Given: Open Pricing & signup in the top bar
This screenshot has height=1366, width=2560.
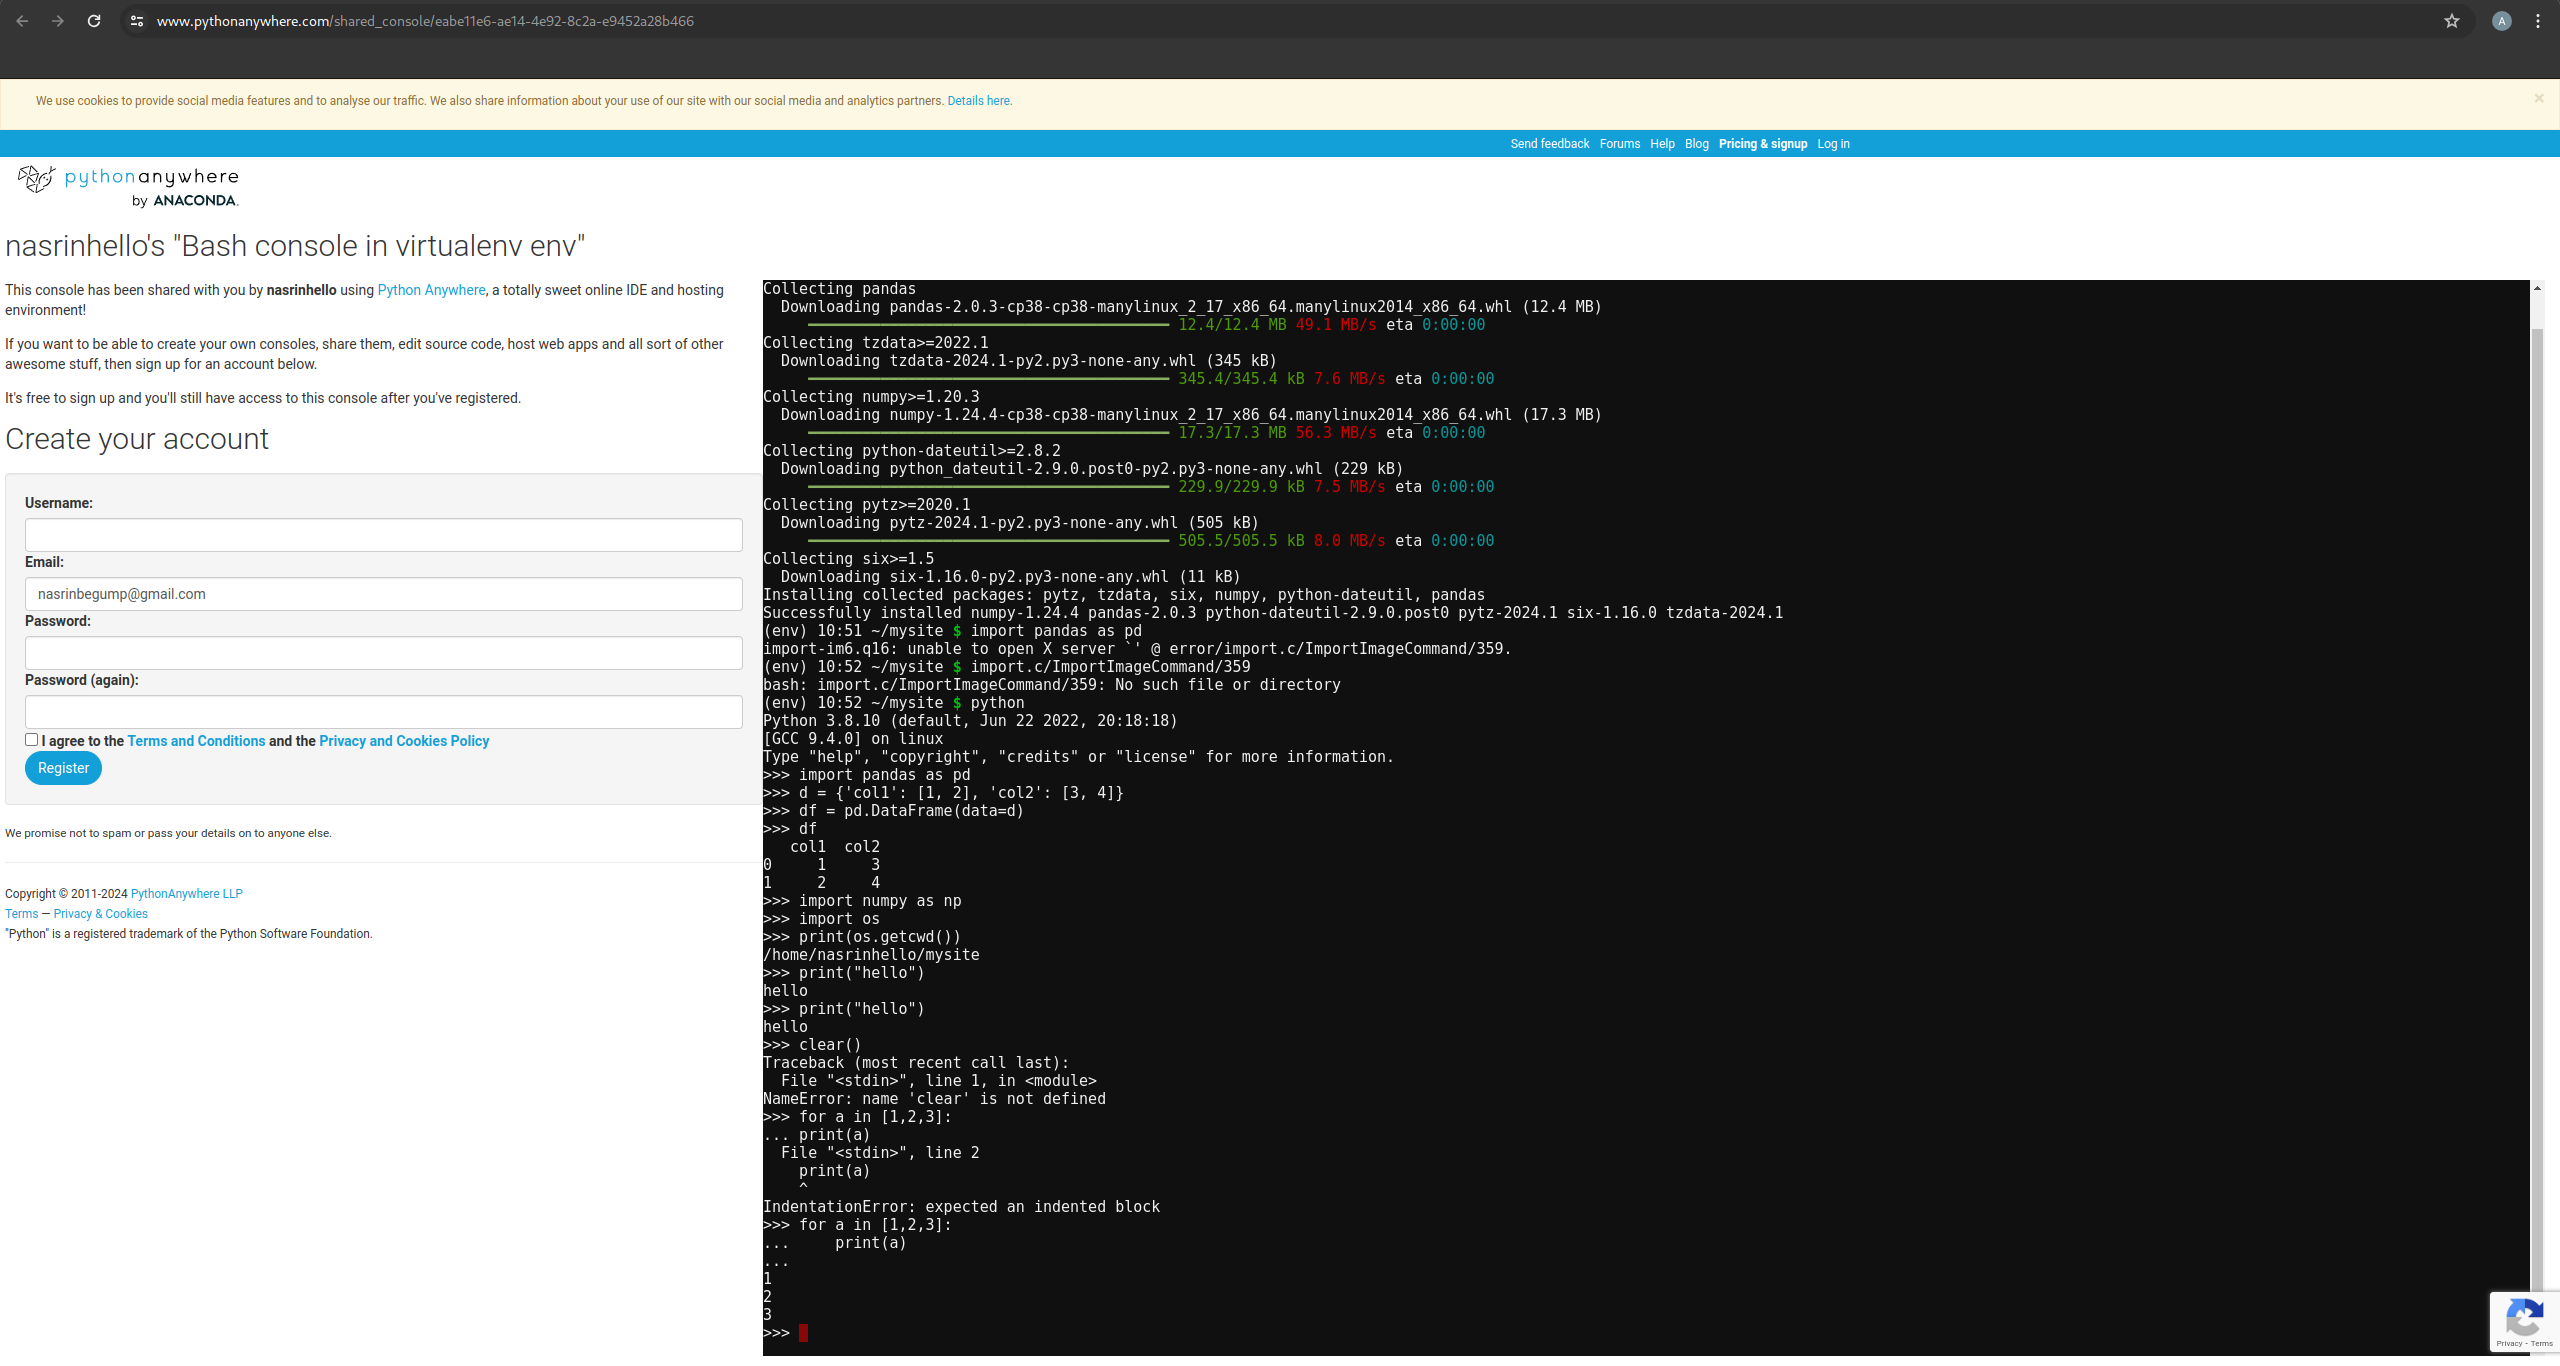Looking at the screenshot, I should (1762, 144).
